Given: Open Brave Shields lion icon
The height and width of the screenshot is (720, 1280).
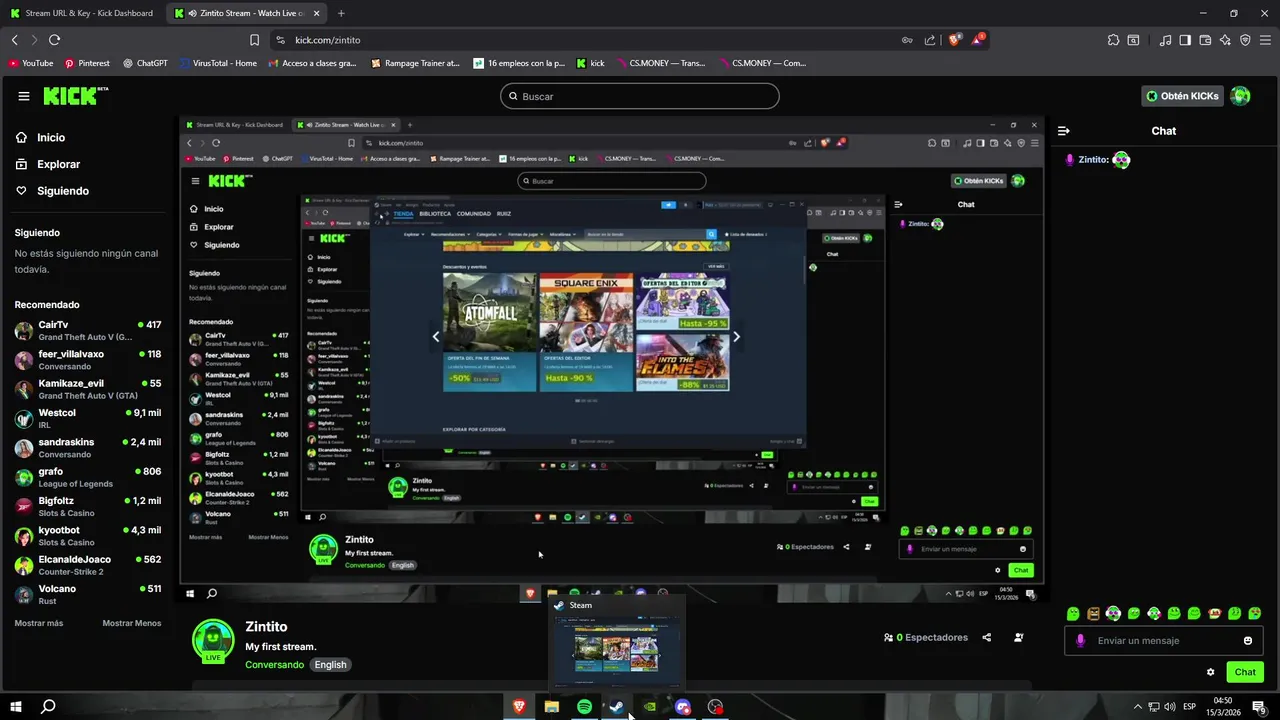Looking at the screenshot, I should [x=954, y=40].
